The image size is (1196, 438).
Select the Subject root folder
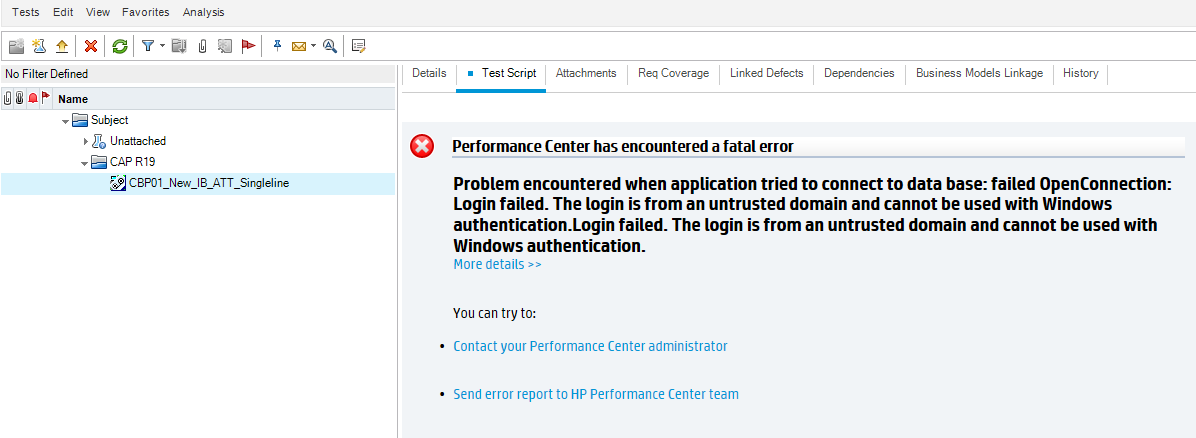109,120
